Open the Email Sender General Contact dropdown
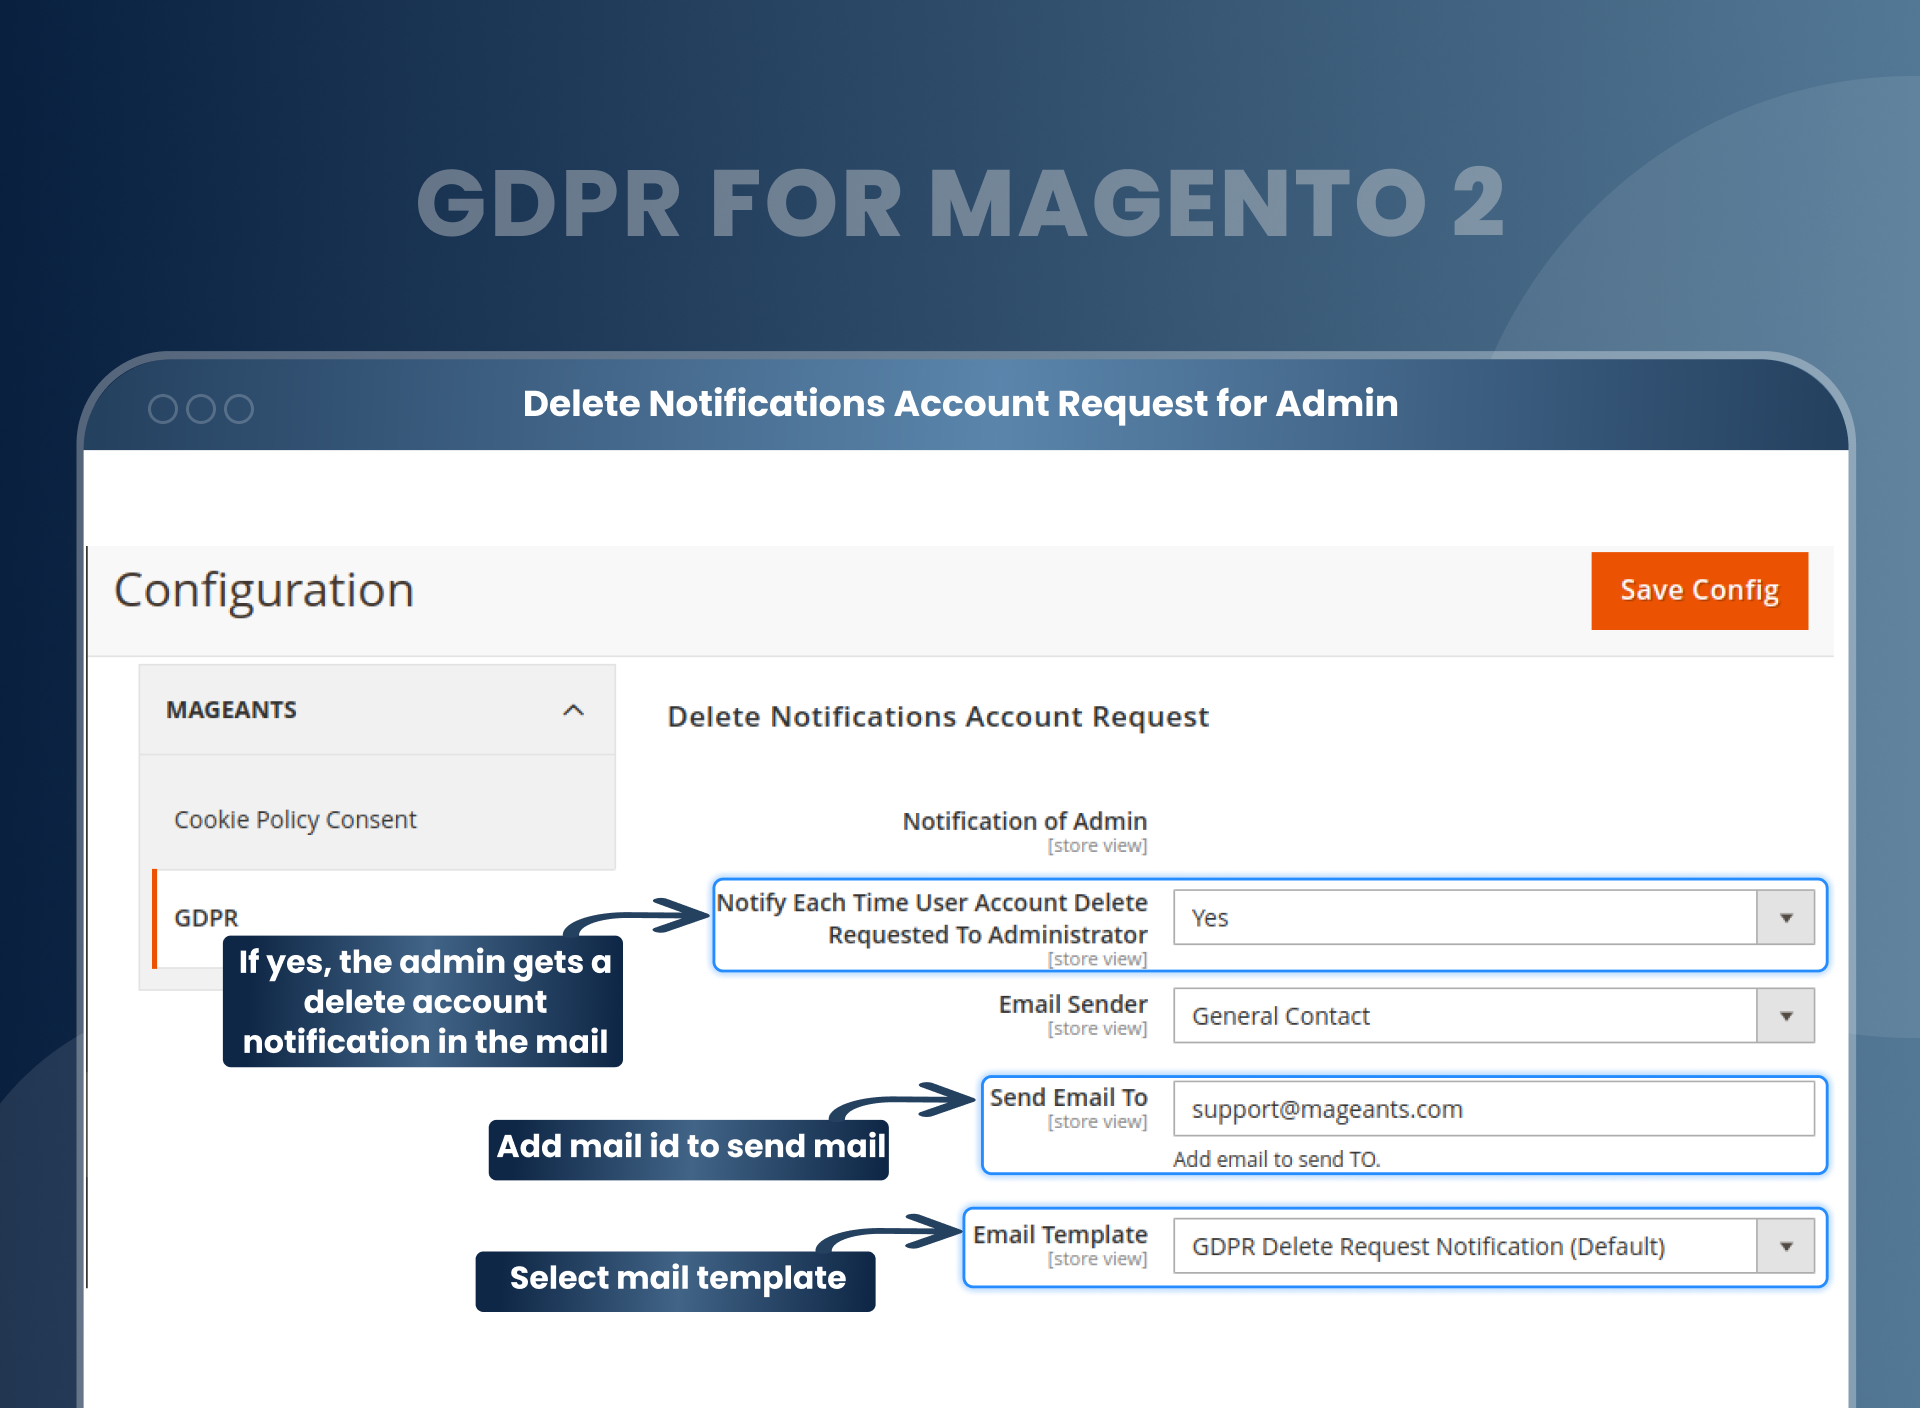The height and width of the screenshot is (1408, 1920). tap(1494, 1015)
